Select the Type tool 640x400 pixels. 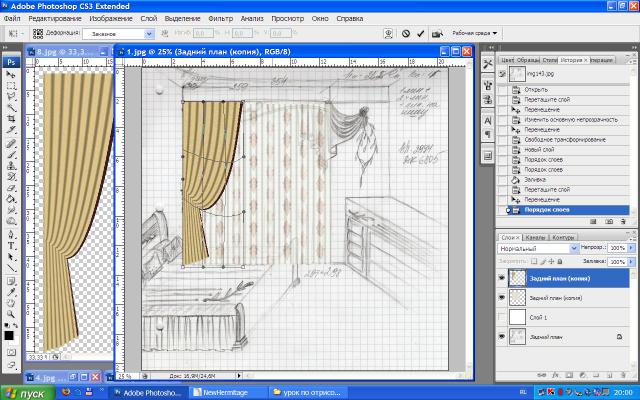(x=11, y=244)
